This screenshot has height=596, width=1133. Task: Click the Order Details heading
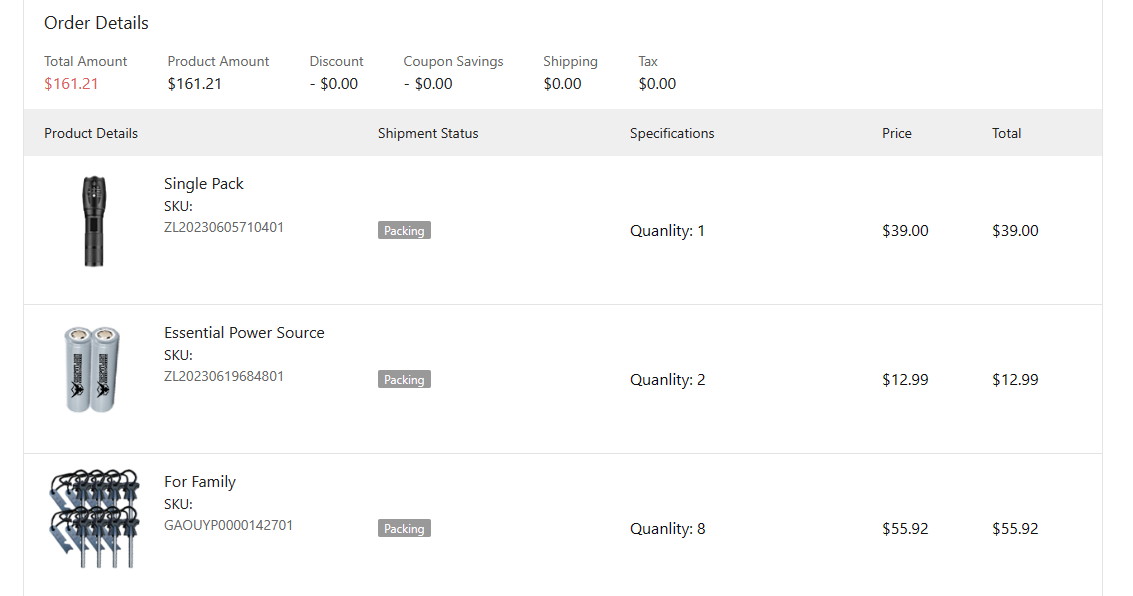[x=96, y=23]
